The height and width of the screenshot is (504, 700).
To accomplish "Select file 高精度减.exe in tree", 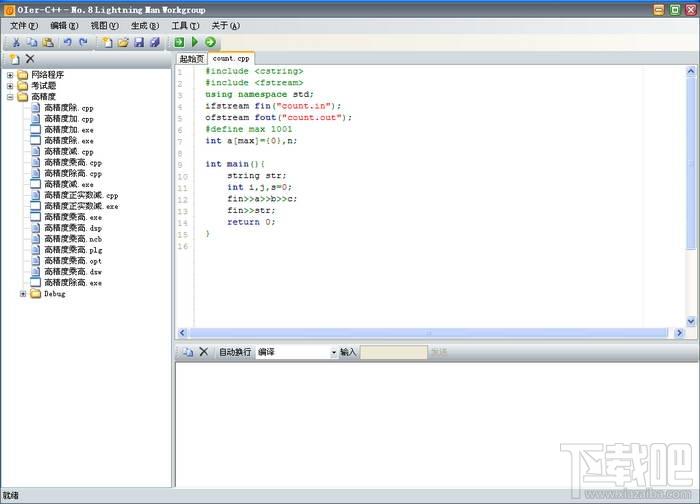I will (69, 184).
